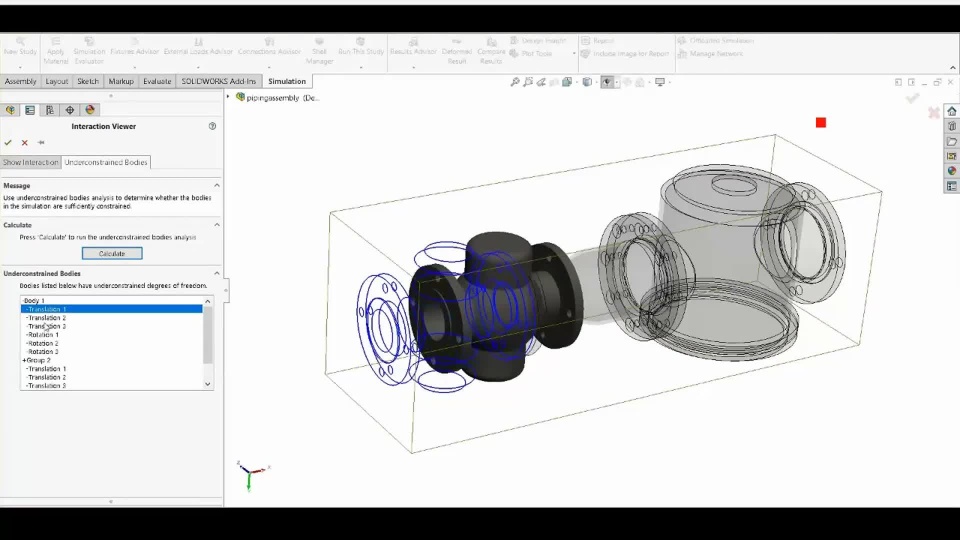Select Rotation 2 under Body 1
The height and width of the screenshot is (540, 960).
112,343
